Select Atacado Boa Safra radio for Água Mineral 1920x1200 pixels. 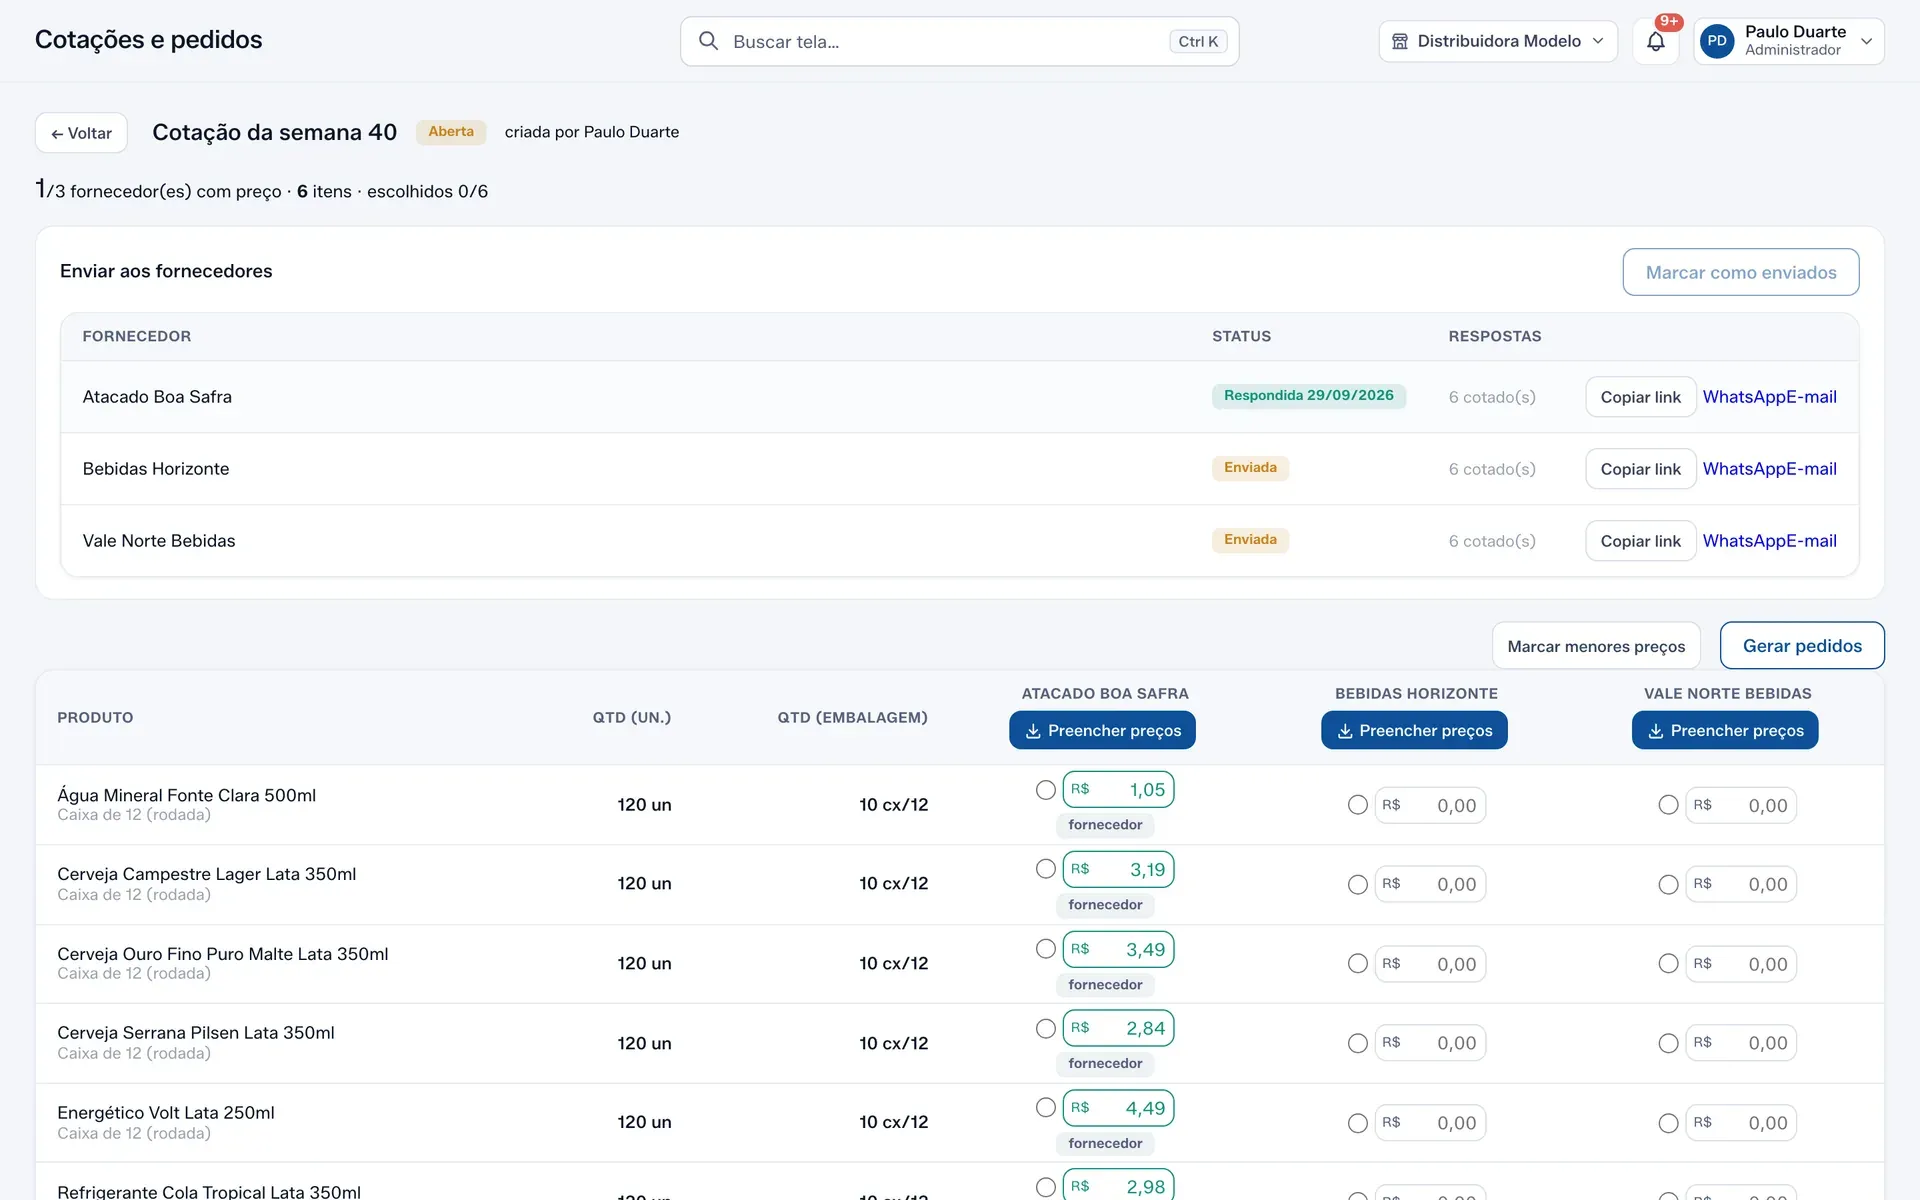[1046, 790]
